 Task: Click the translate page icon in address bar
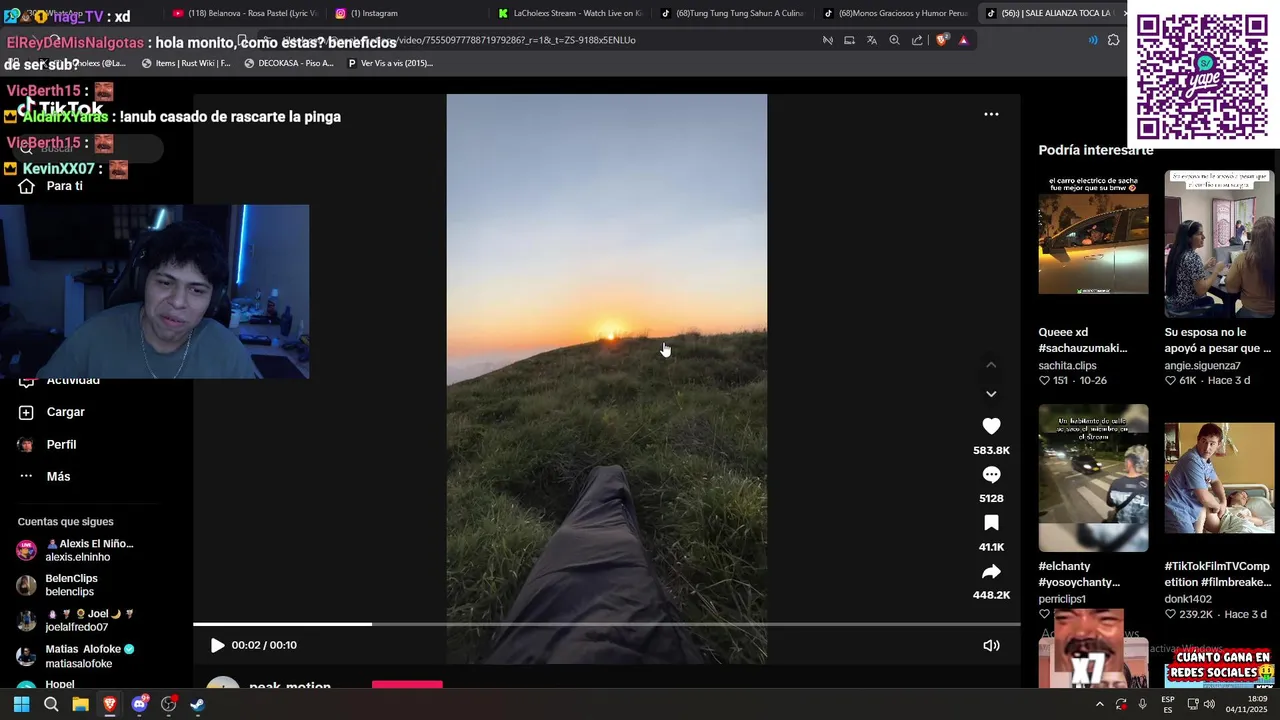tap(872, 40)
